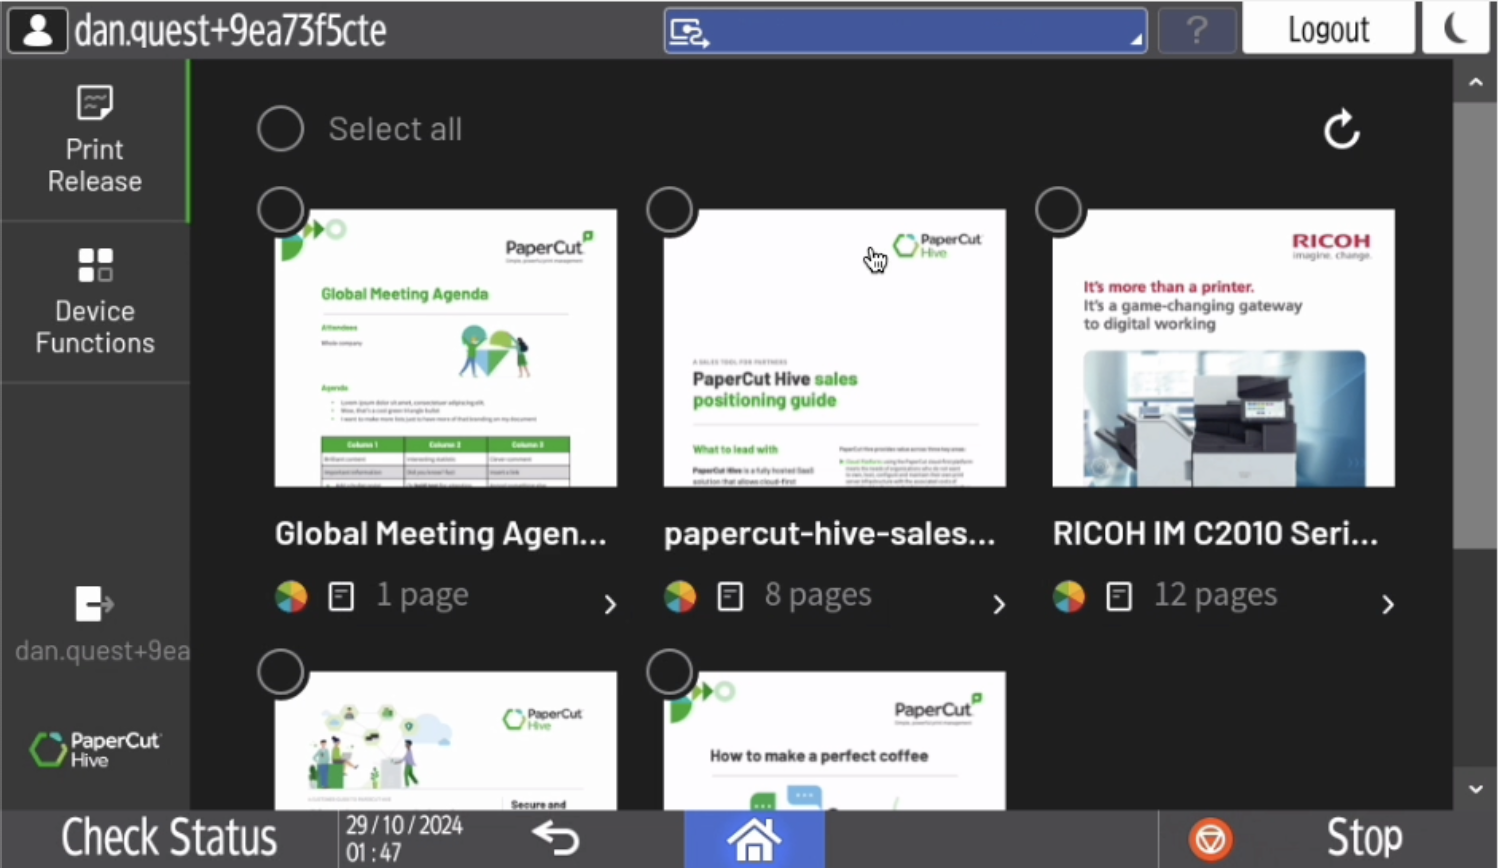Click the dan.quest+9ea73f5cte username in the header
Screen dimensions: 1498x868
(x=230, y=31)
